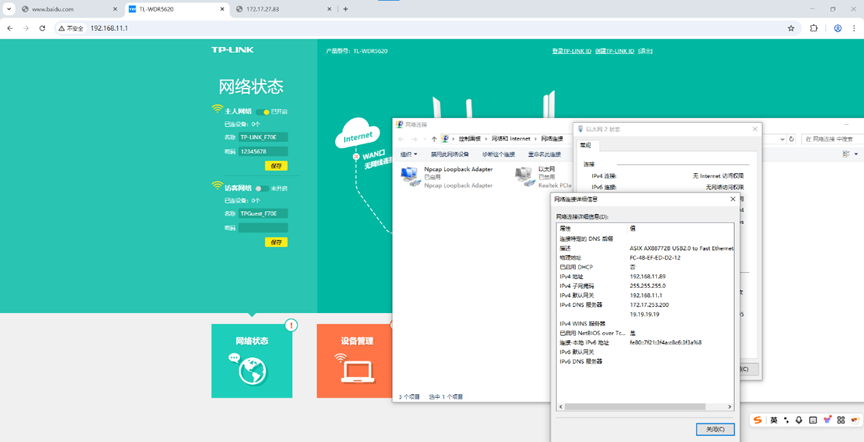Screen dimensions: 864x442
Task: Switch to the 172.17.27.83 tab
Action: (x=283, y=9)
